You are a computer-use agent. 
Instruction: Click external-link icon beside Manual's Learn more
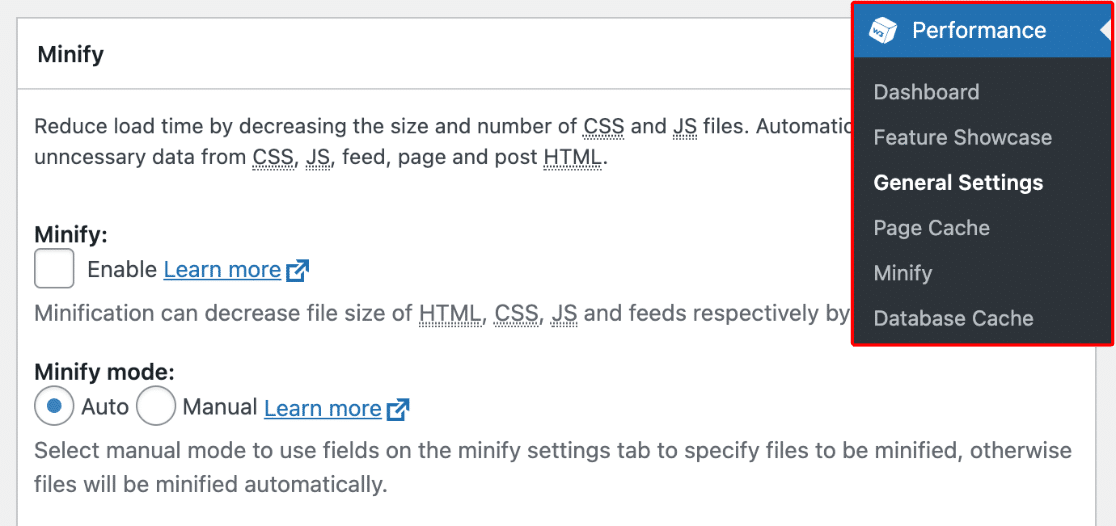(x=398, y=408)
